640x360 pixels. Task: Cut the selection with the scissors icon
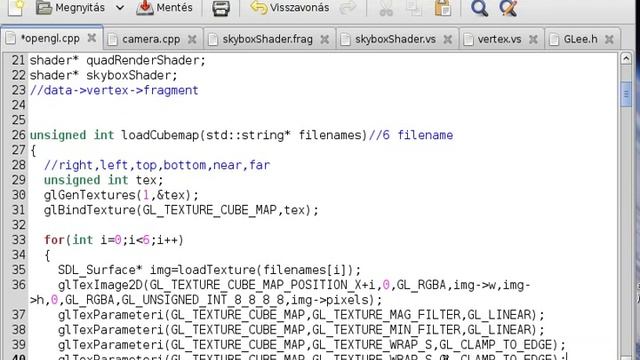[x=386, y=7]
